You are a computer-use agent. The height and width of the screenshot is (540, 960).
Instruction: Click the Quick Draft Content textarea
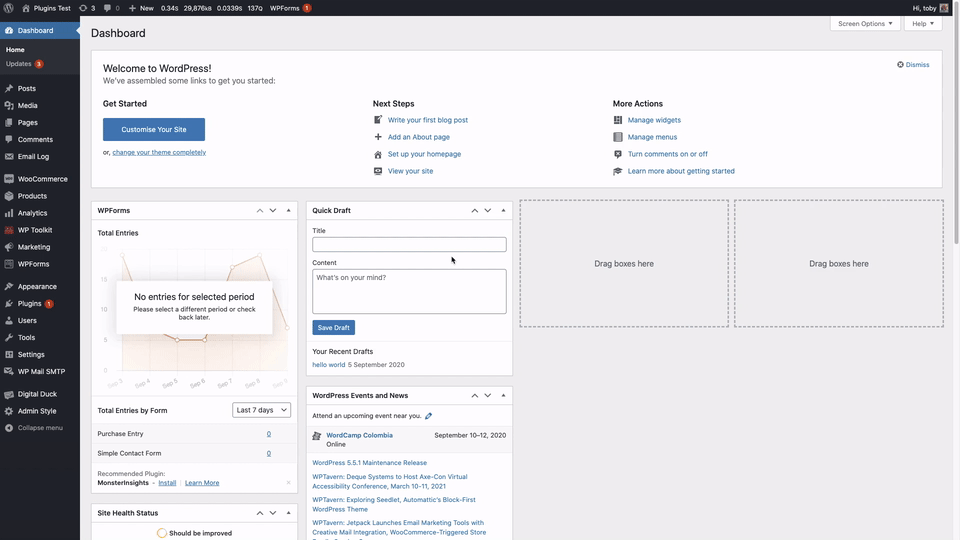point(409,291)
